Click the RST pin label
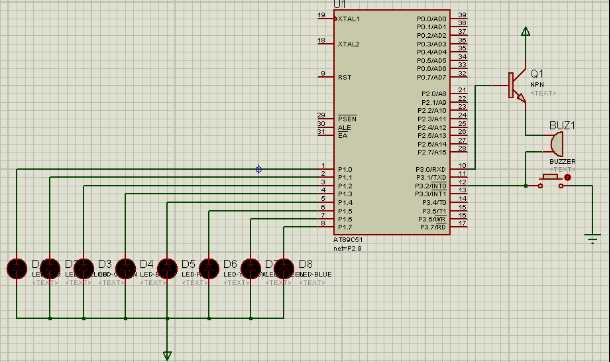The width and height of the screenshot is (610, 362). click(x=345, y=77)
